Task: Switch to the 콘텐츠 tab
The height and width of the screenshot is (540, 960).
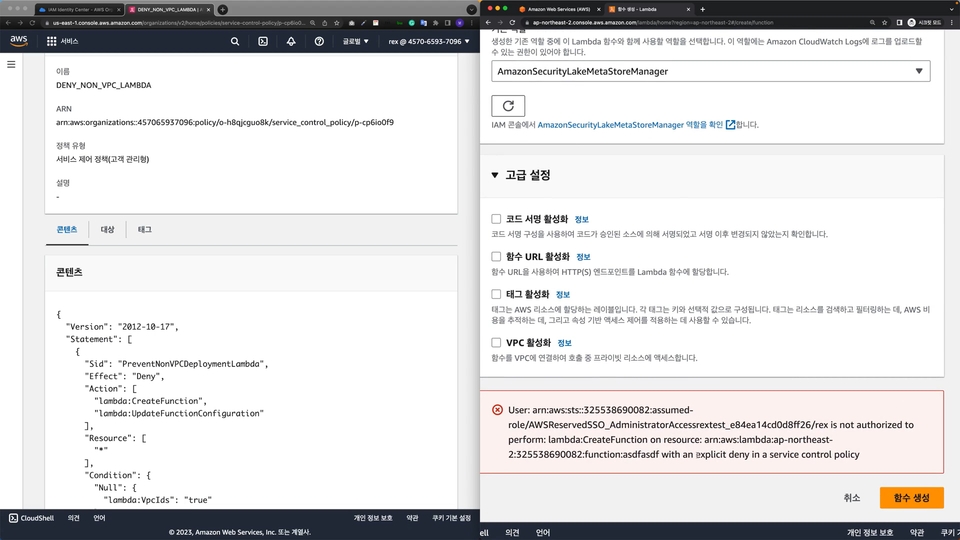Action: coord(67,230)
